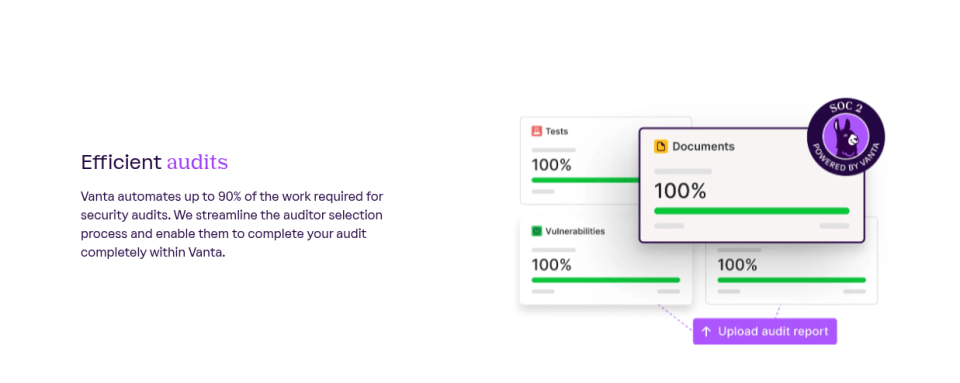Click the red Tests card icon
This screenshot has width=960, height=383.
(536, 131)
